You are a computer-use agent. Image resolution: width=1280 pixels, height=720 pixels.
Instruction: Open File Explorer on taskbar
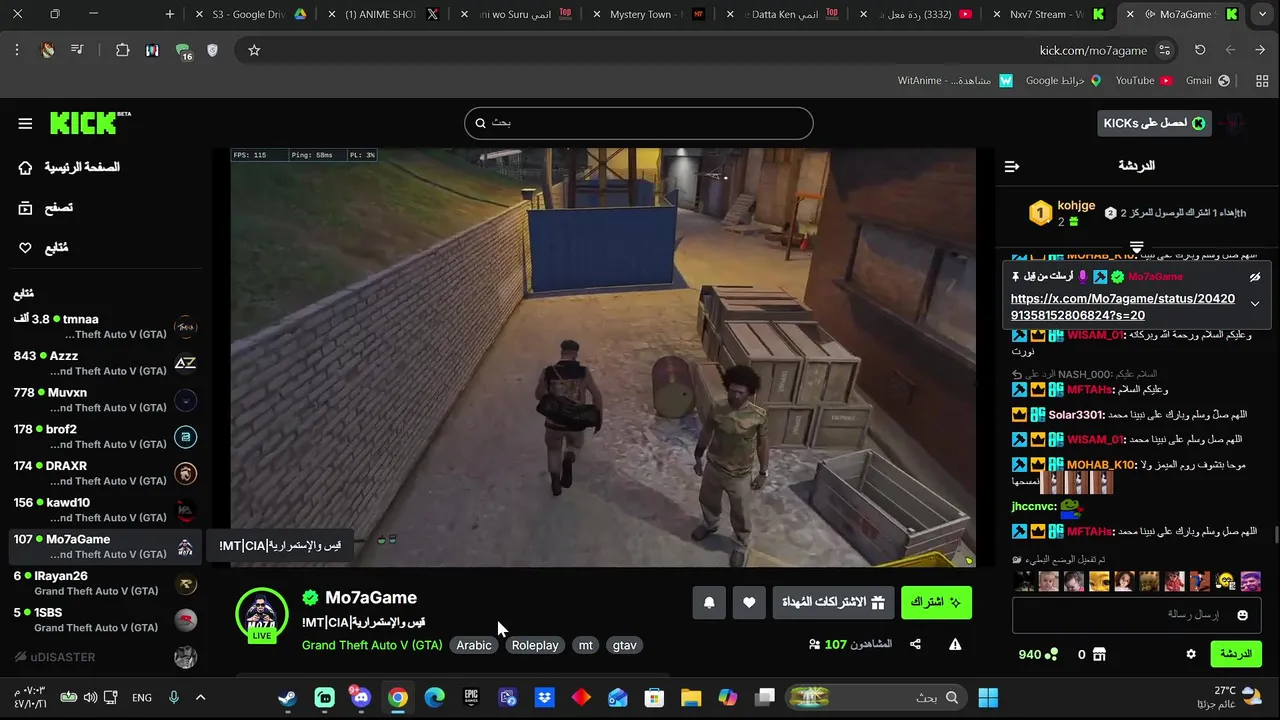point(691,697)
